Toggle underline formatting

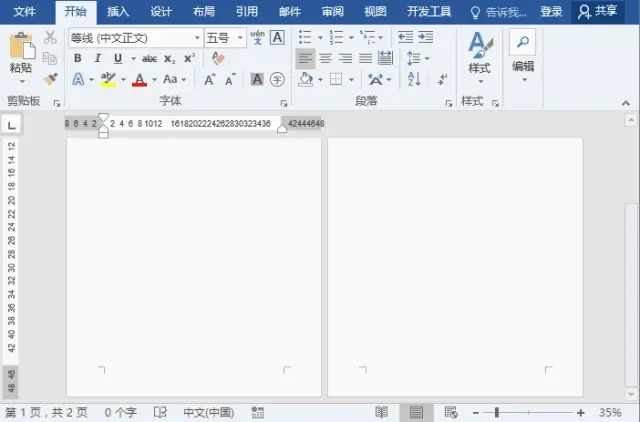point(118,58)
